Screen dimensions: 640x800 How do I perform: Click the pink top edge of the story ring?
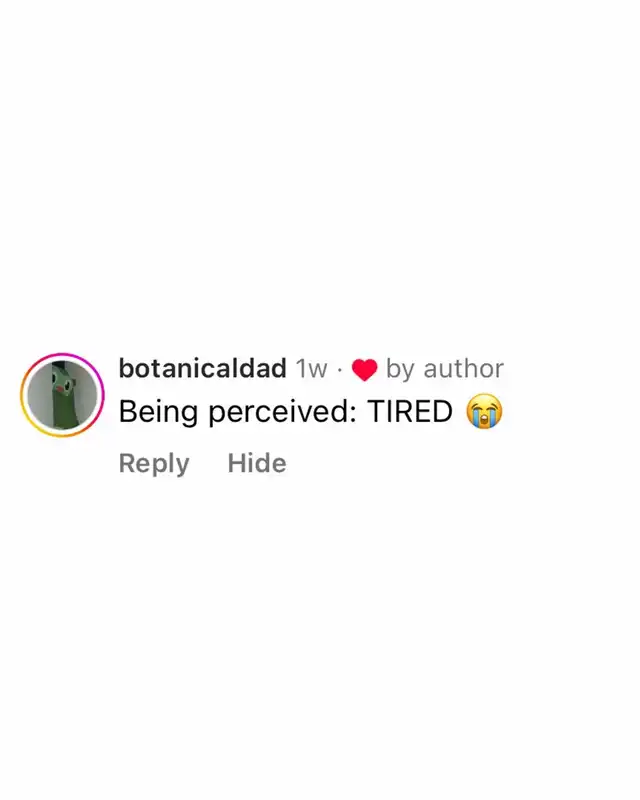click(62, 355)
